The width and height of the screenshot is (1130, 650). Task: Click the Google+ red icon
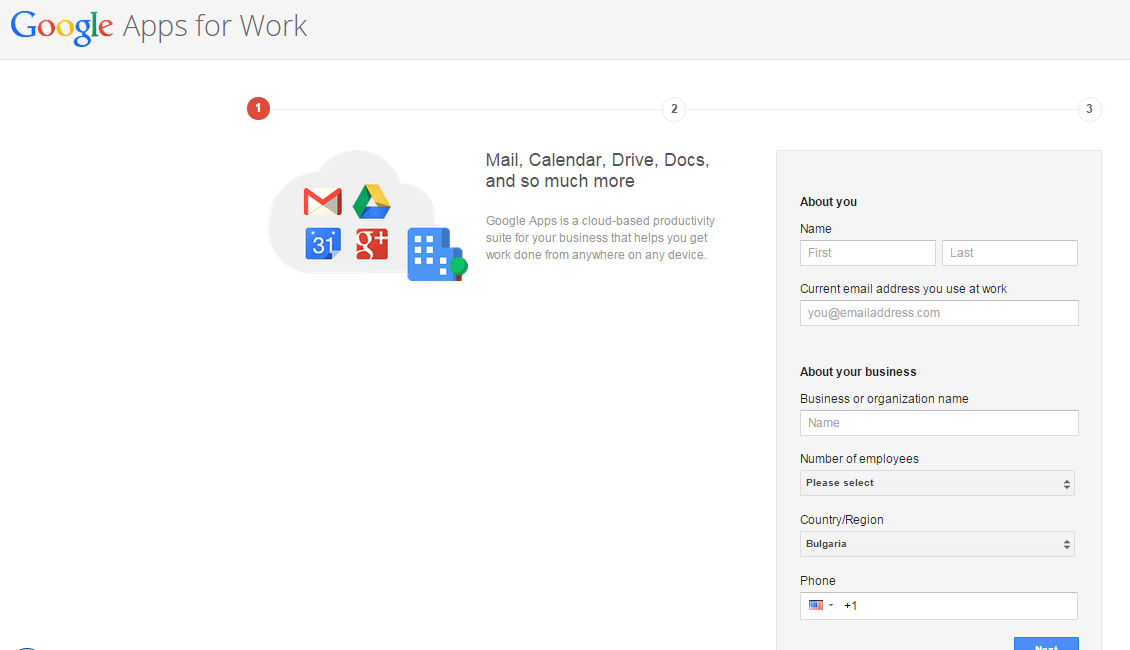tap(372, 244)
